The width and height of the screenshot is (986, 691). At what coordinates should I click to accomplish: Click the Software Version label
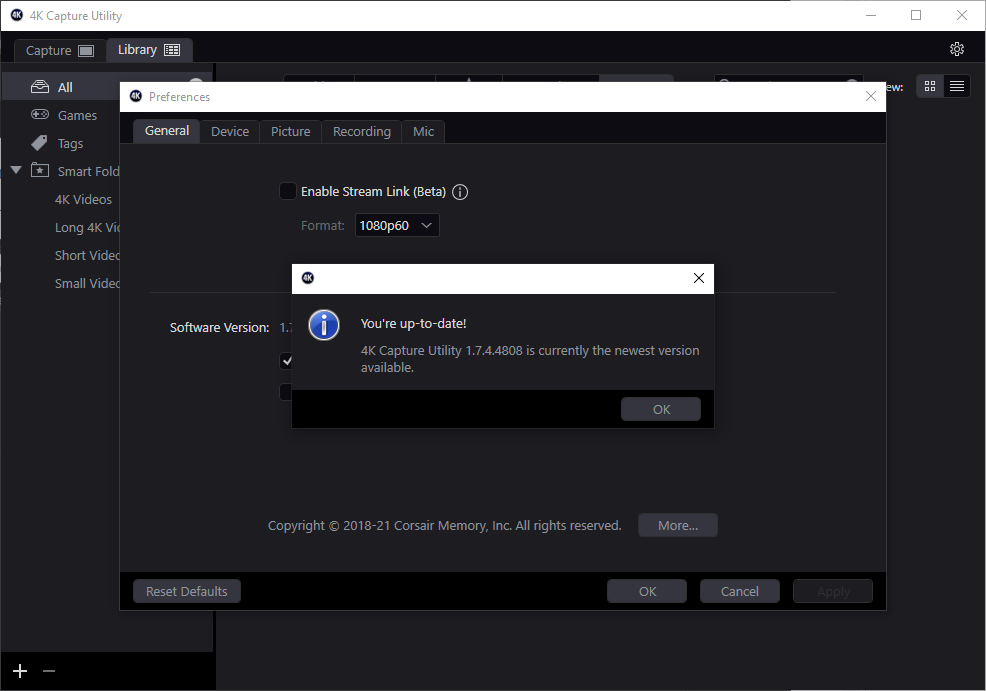click(x=219, y=328)
